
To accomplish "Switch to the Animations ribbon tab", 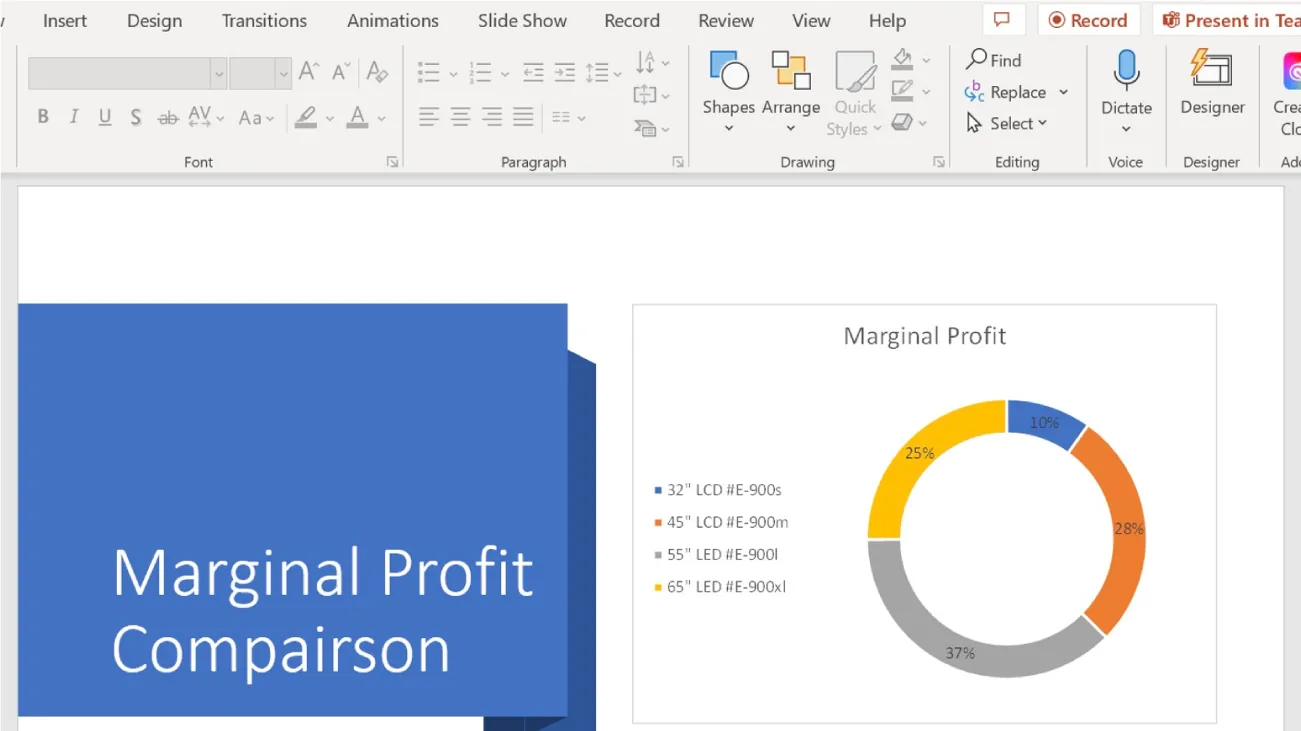I will pyautogui.click(x=392, y=20).
